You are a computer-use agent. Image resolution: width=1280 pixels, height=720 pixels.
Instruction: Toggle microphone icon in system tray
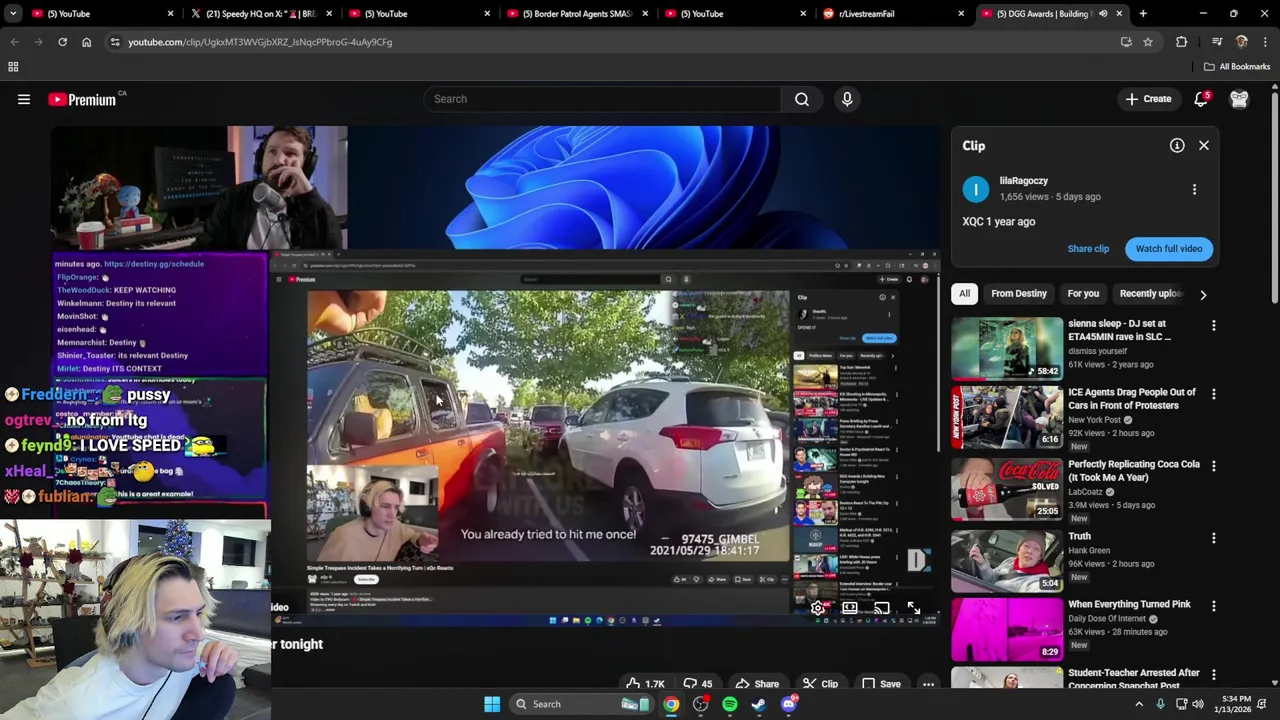(x=1160, y=704)
